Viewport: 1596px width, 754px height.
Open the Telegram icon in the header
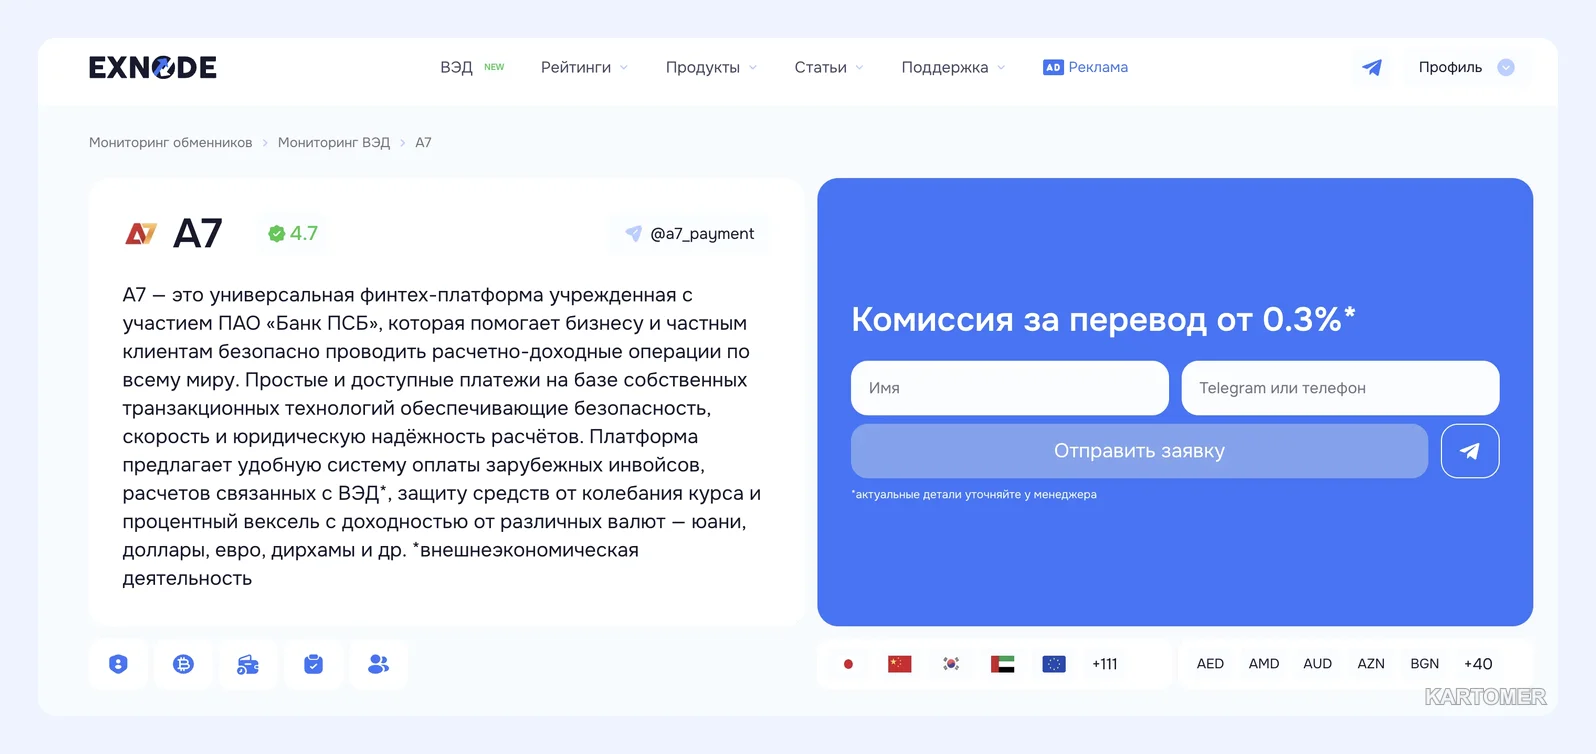click(x=1372, y=67)
